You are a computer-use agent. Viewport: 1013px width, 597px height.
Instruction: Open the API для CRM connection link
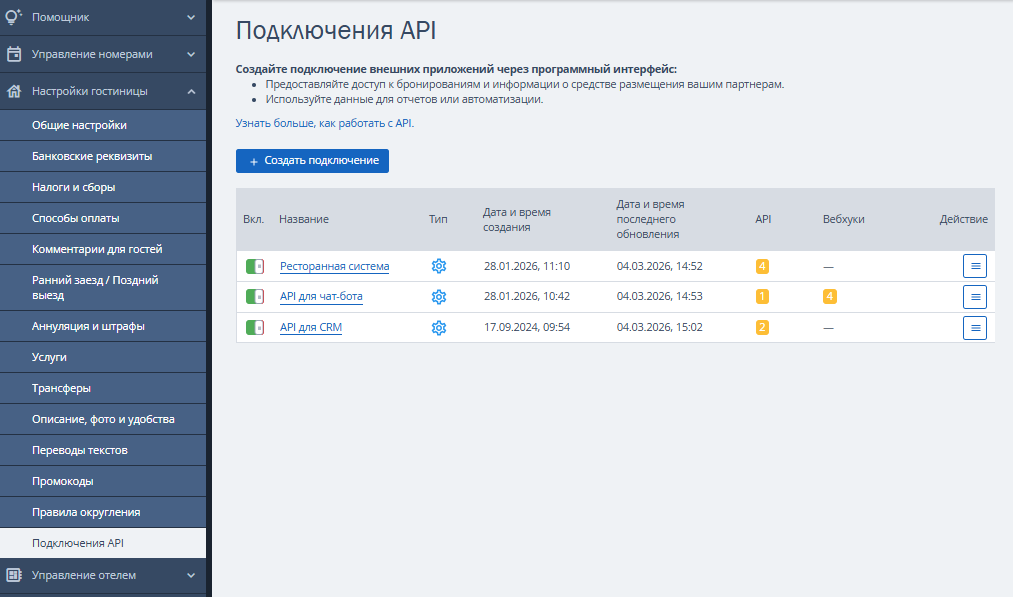coord(311,328)
